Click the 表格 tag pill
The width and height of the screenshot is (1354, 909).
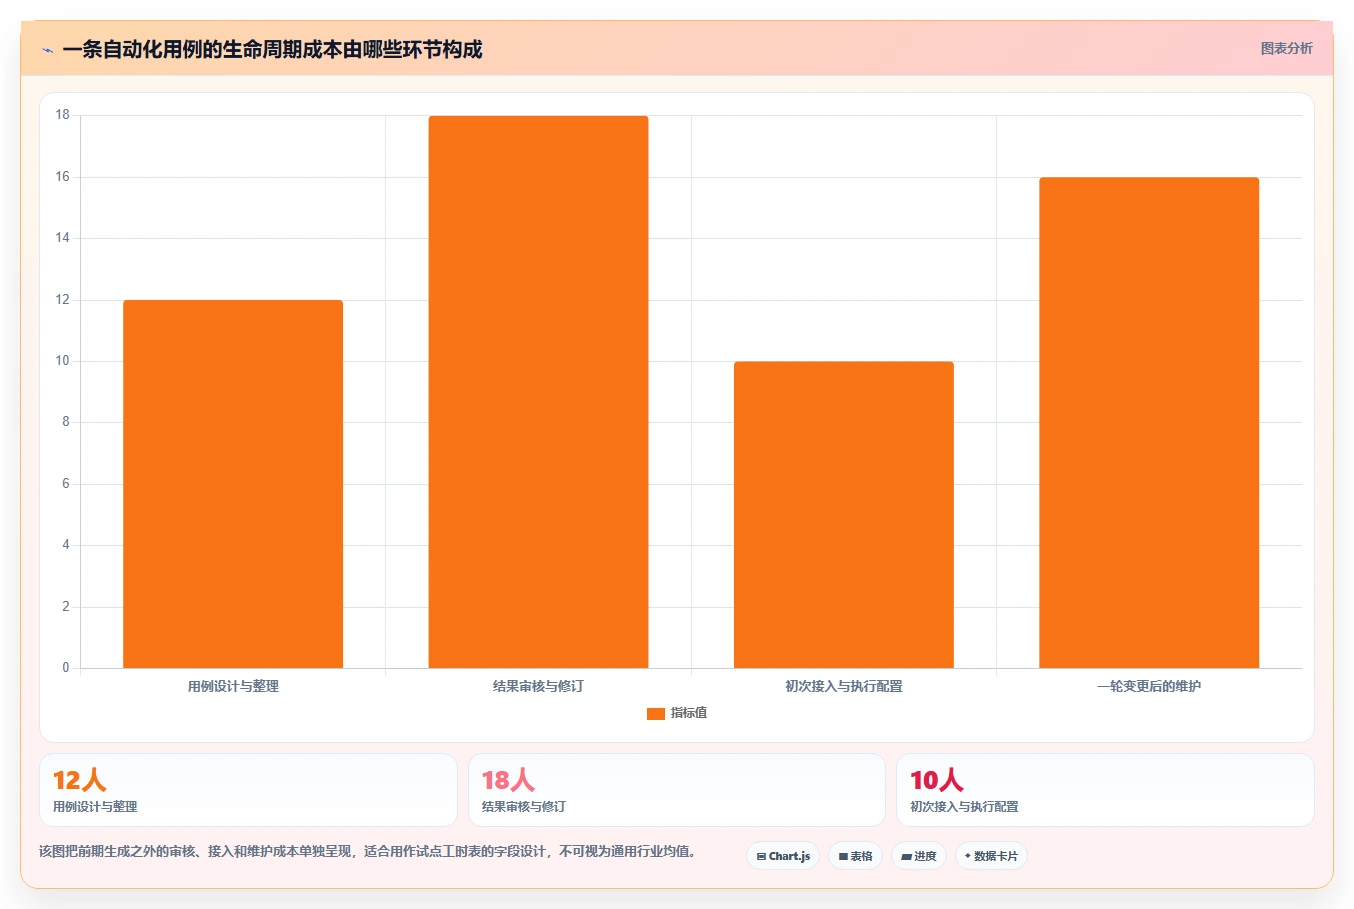855,856
